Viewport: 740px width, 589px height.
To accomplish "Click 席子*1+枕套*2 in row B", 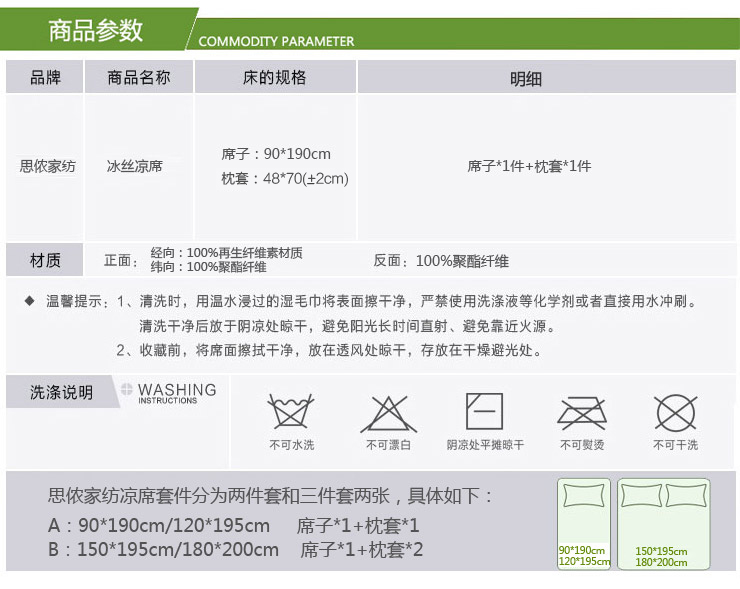I will (x=362, y=549).
